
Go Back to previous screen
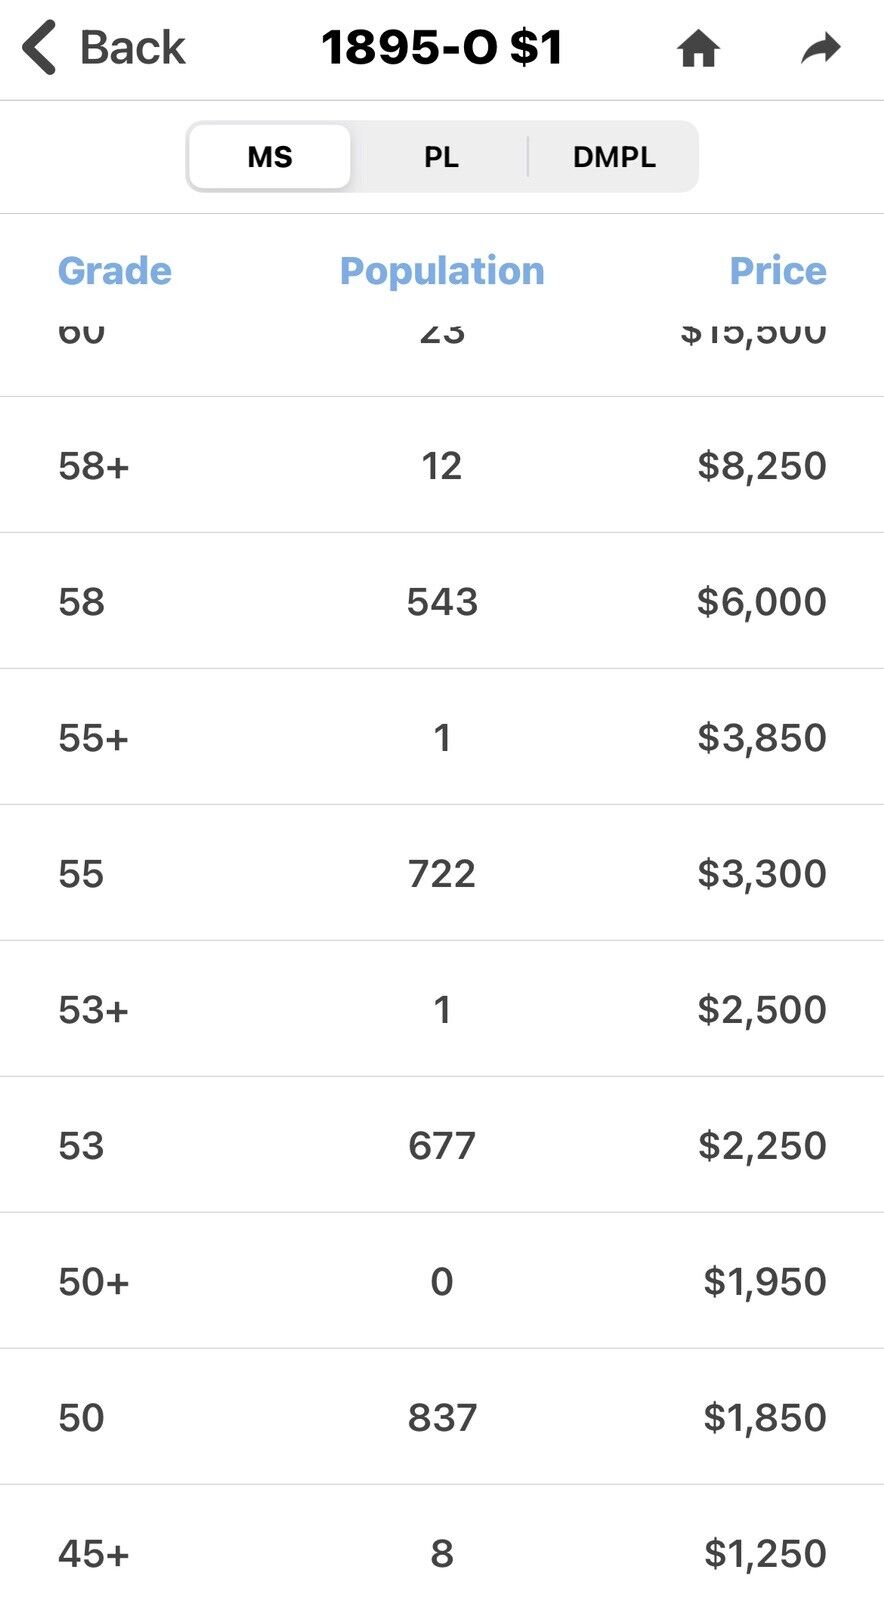[x=104, y=48]
